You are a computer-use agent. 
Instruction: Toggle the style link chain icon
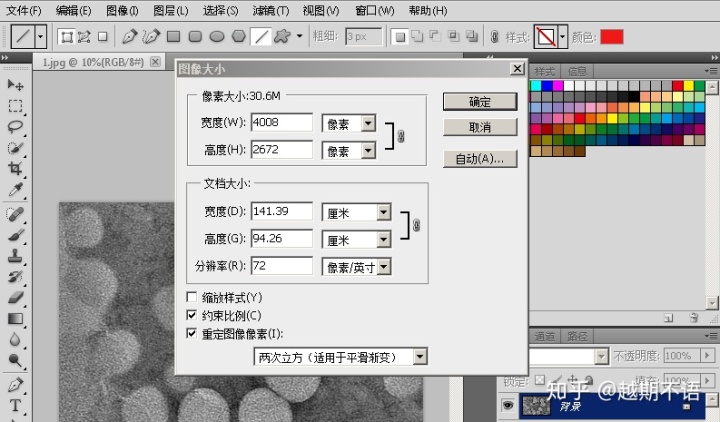coord(494,37)
